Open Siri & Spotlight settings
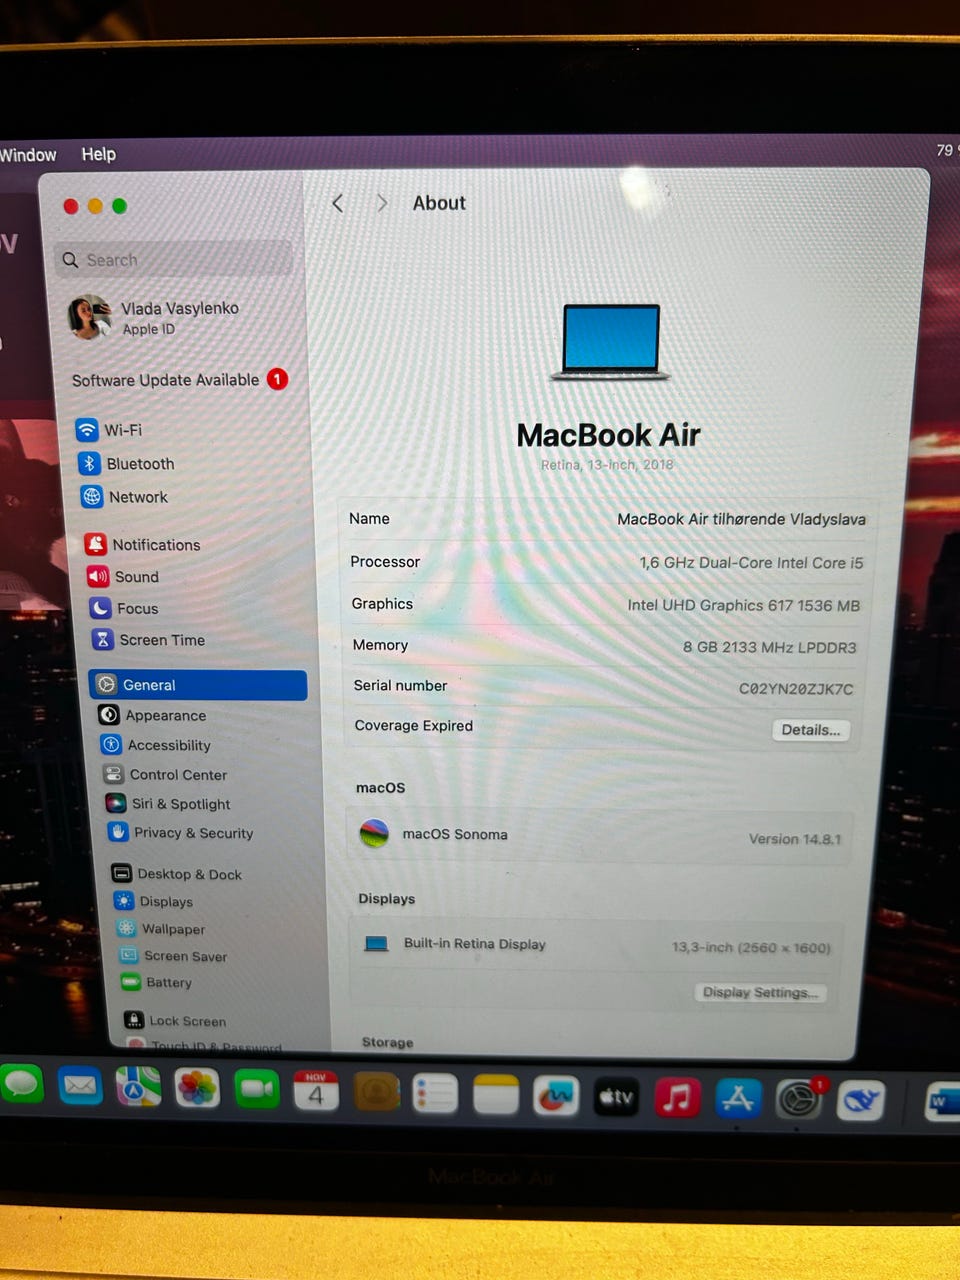Viewport: 960px width, 1280px height. point(168,803)
